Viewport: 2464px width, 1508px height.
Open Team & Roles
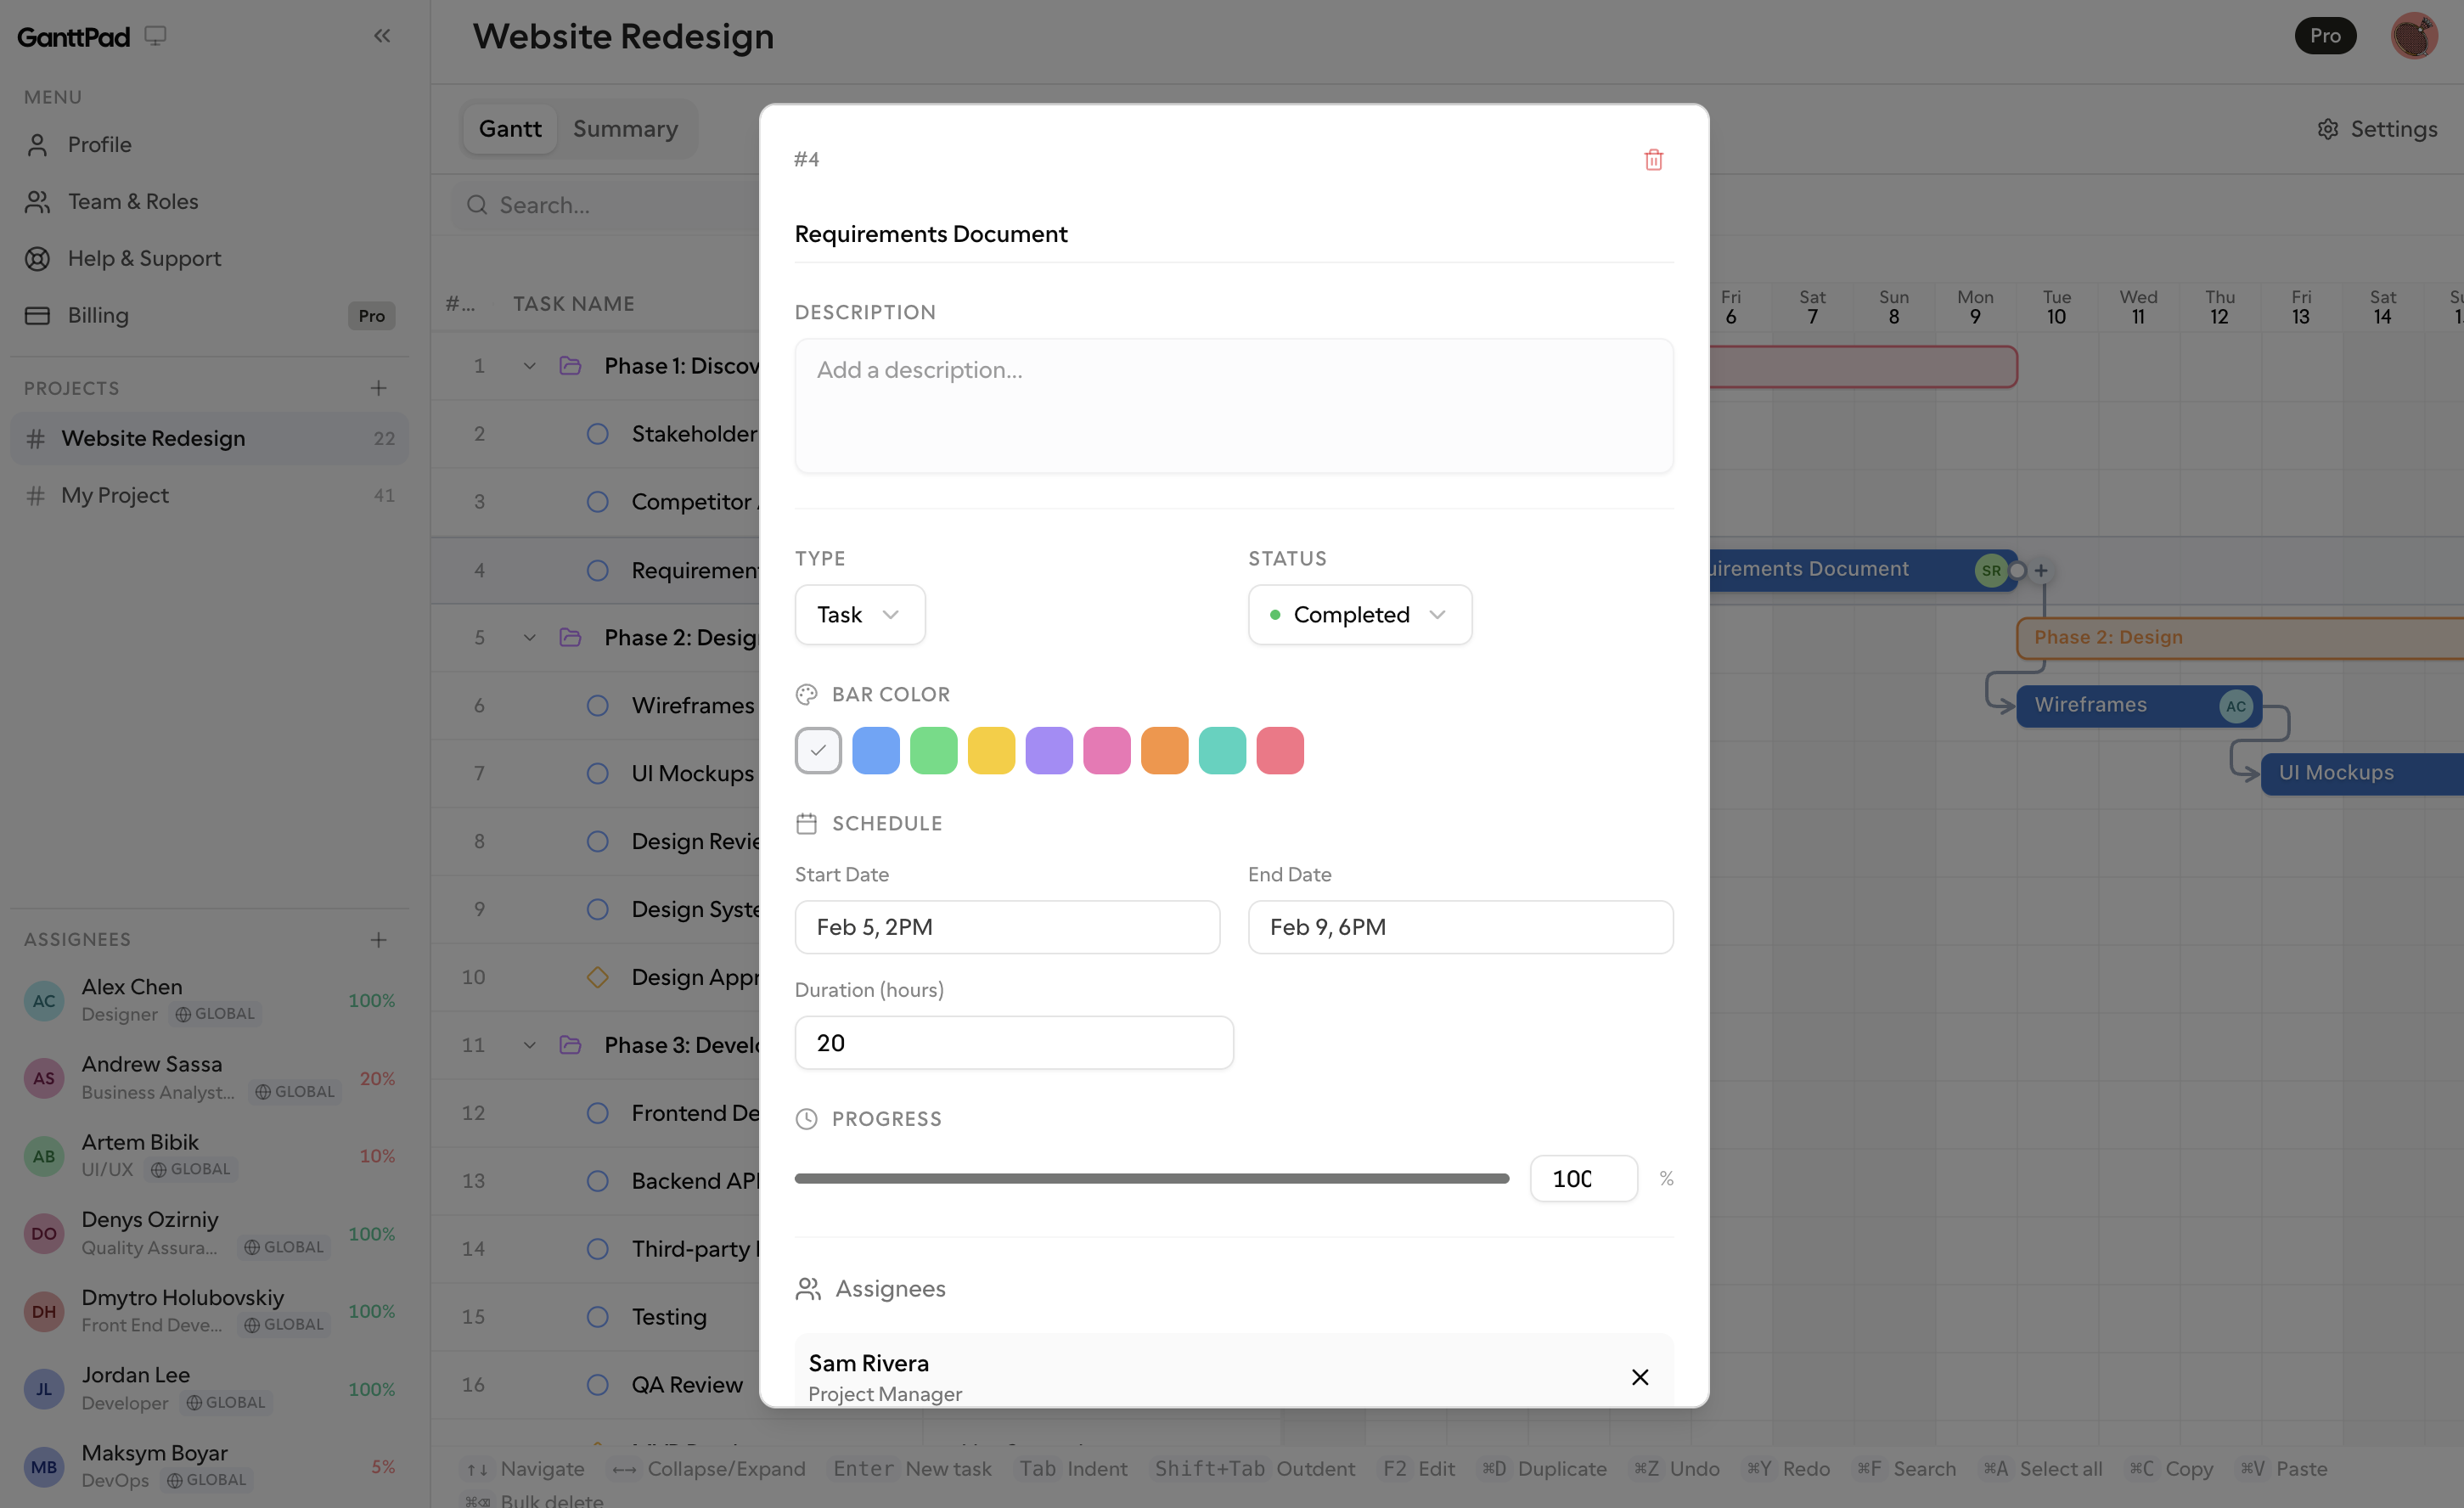(133, 201)
